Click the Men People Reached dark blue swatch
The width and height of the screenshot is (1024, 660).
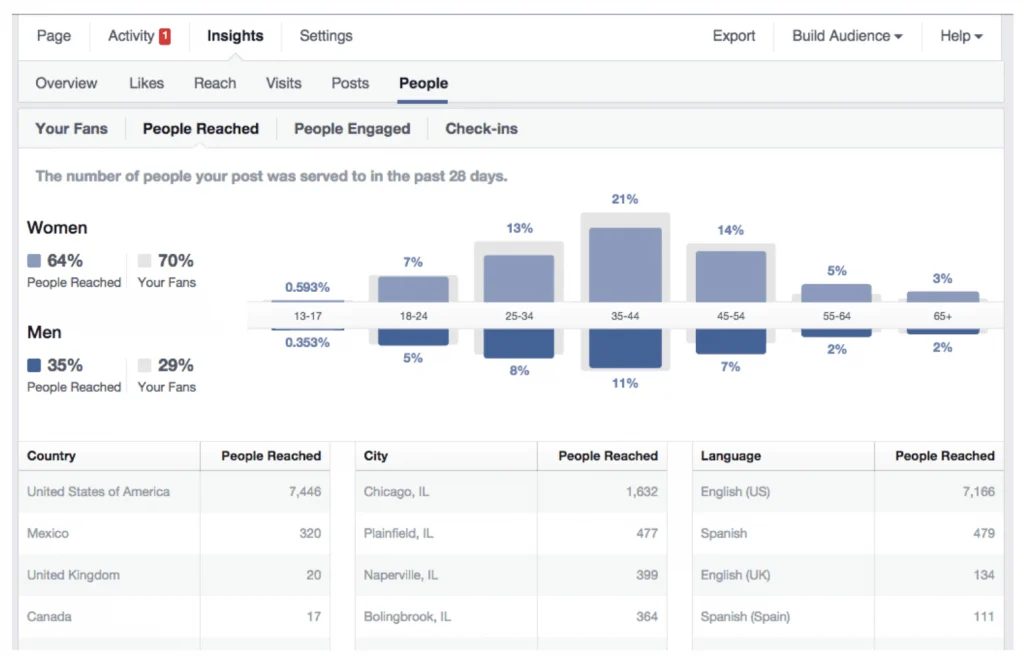(x=34, y=366)
